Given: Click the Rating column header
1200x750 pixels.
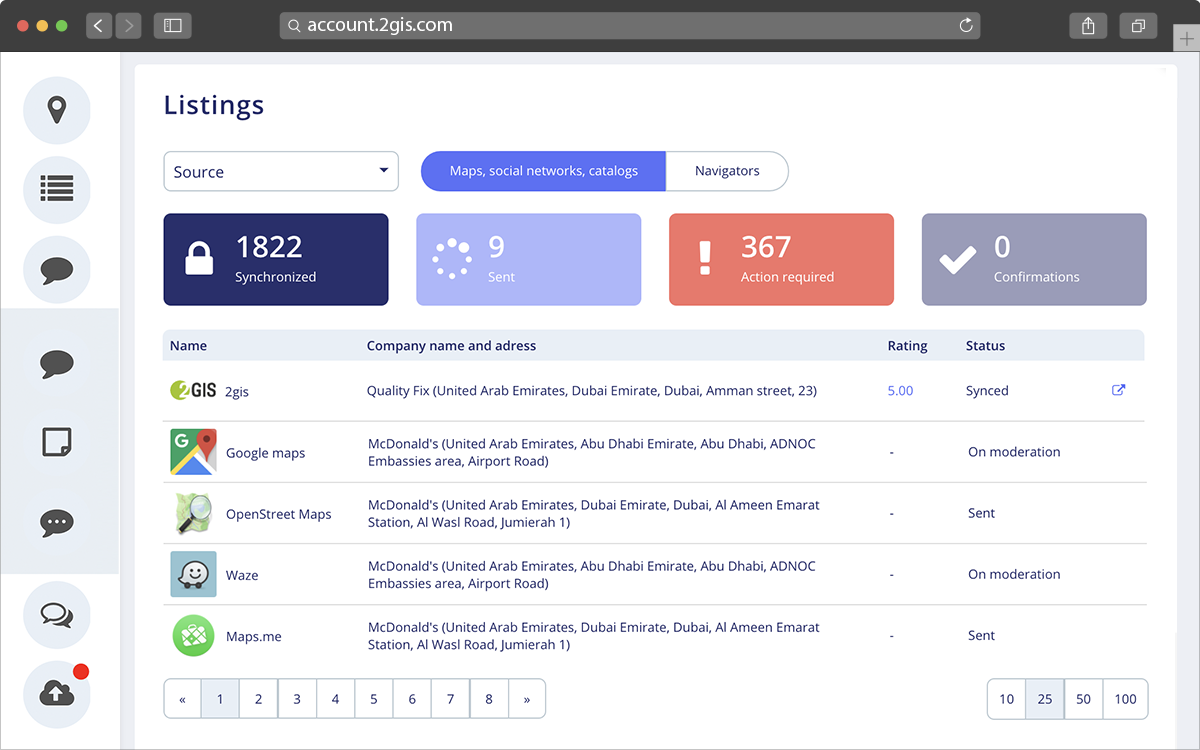Looking at the screenshot, I should click(x=907, y=345).
